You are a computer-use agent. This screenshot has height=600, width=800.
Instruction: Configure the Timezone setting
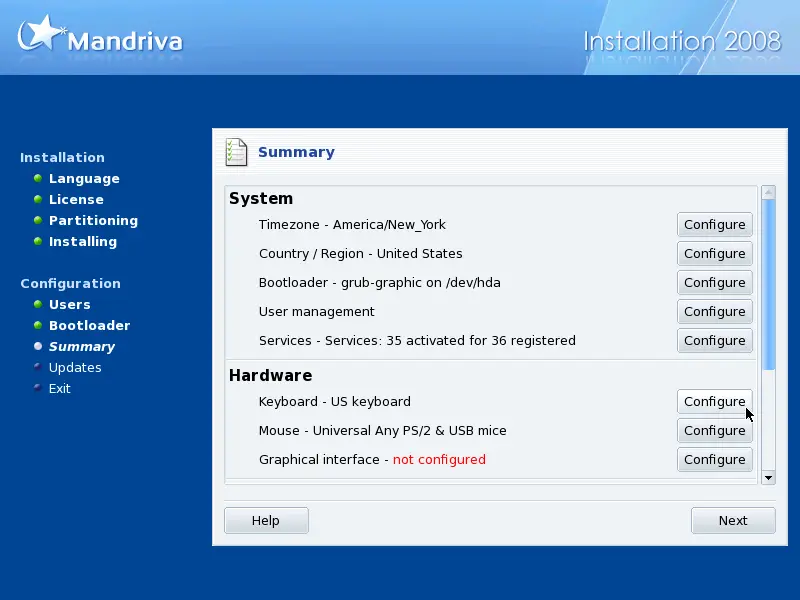[714, 224]
